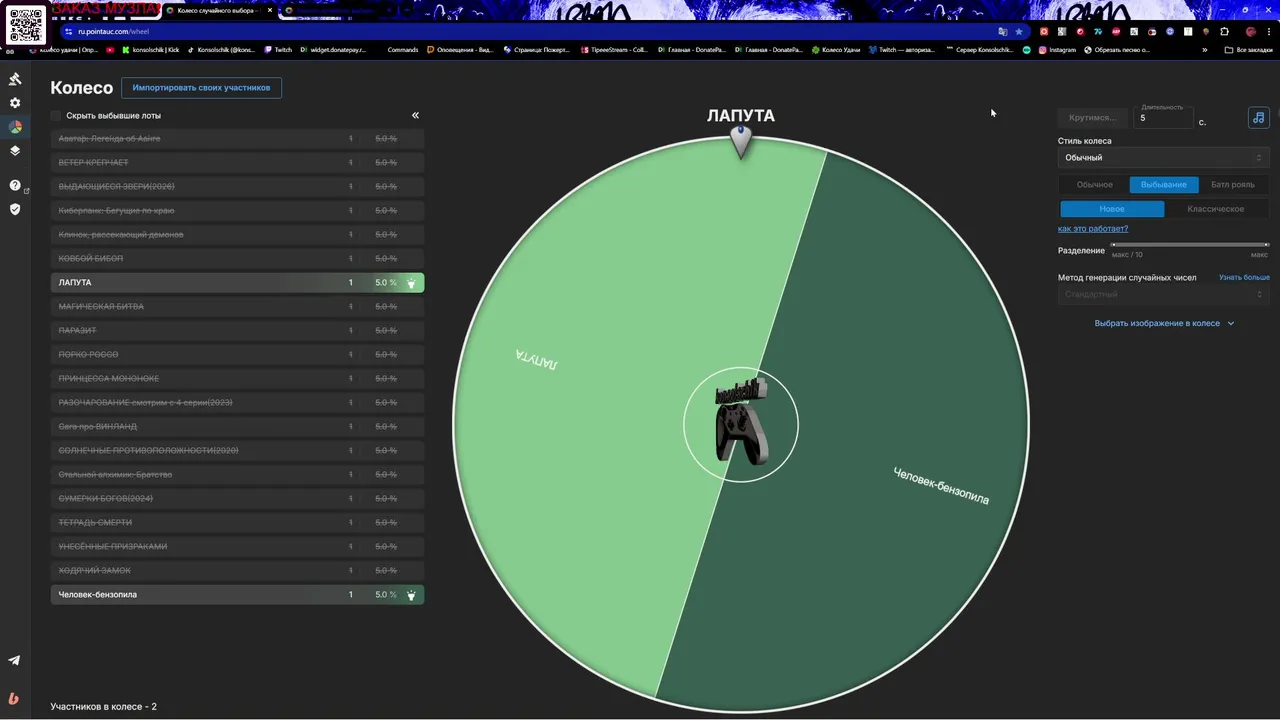Screen dimensions: 1280x720
Task: Collapse the lot list with double-chevron
Action: click(x=415, y=115)
